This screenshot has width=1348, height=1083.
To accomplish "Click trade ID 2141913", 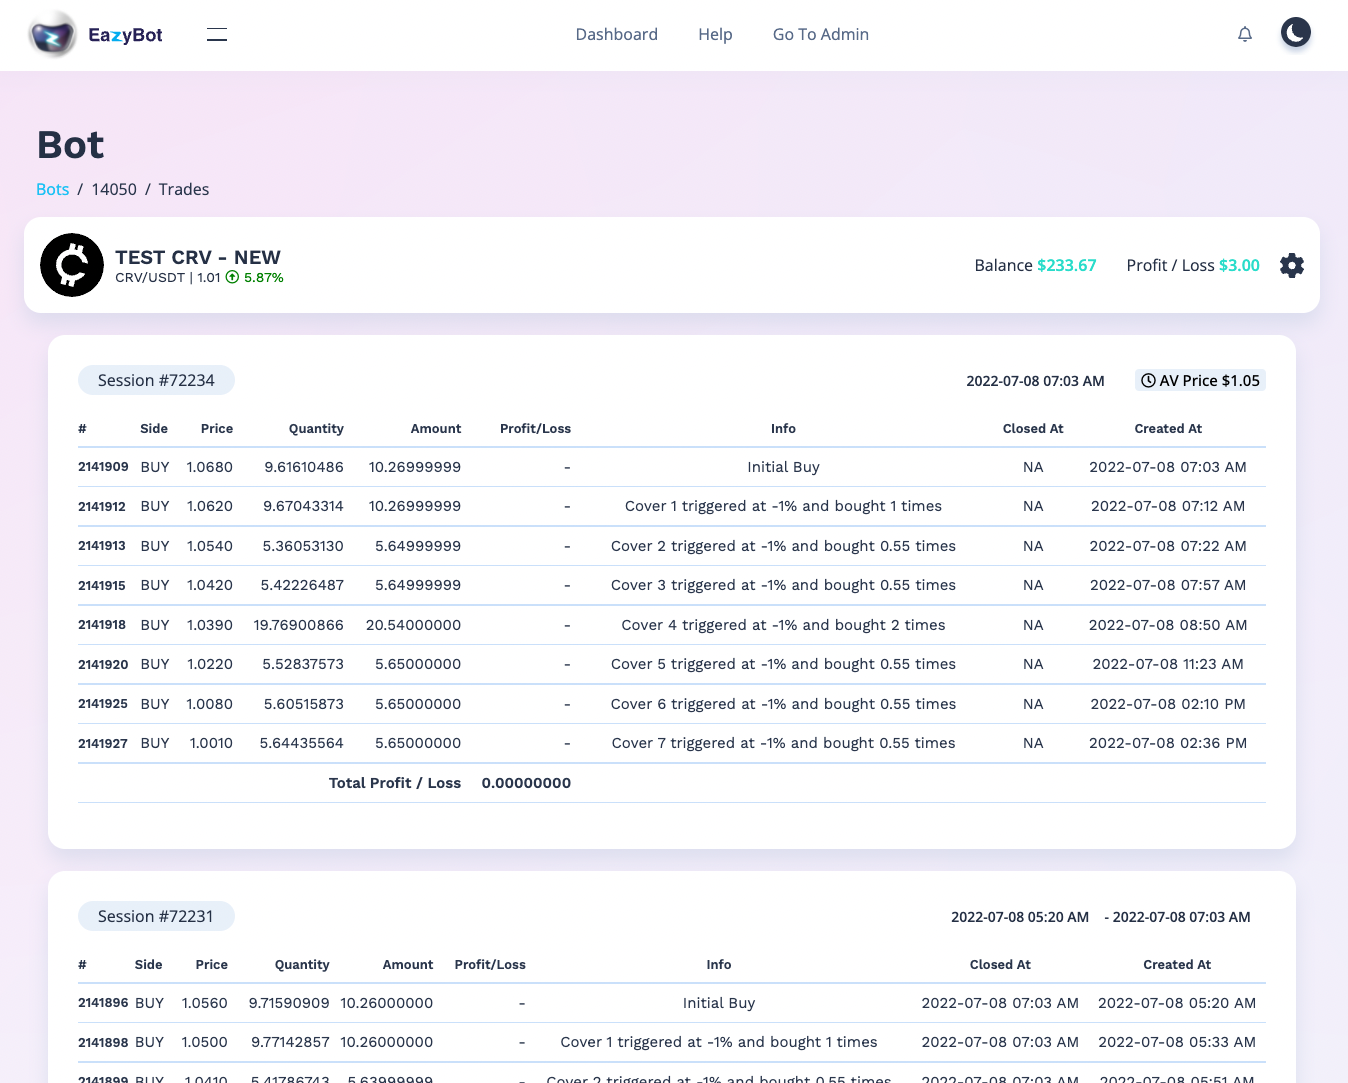I will [102, 546].
